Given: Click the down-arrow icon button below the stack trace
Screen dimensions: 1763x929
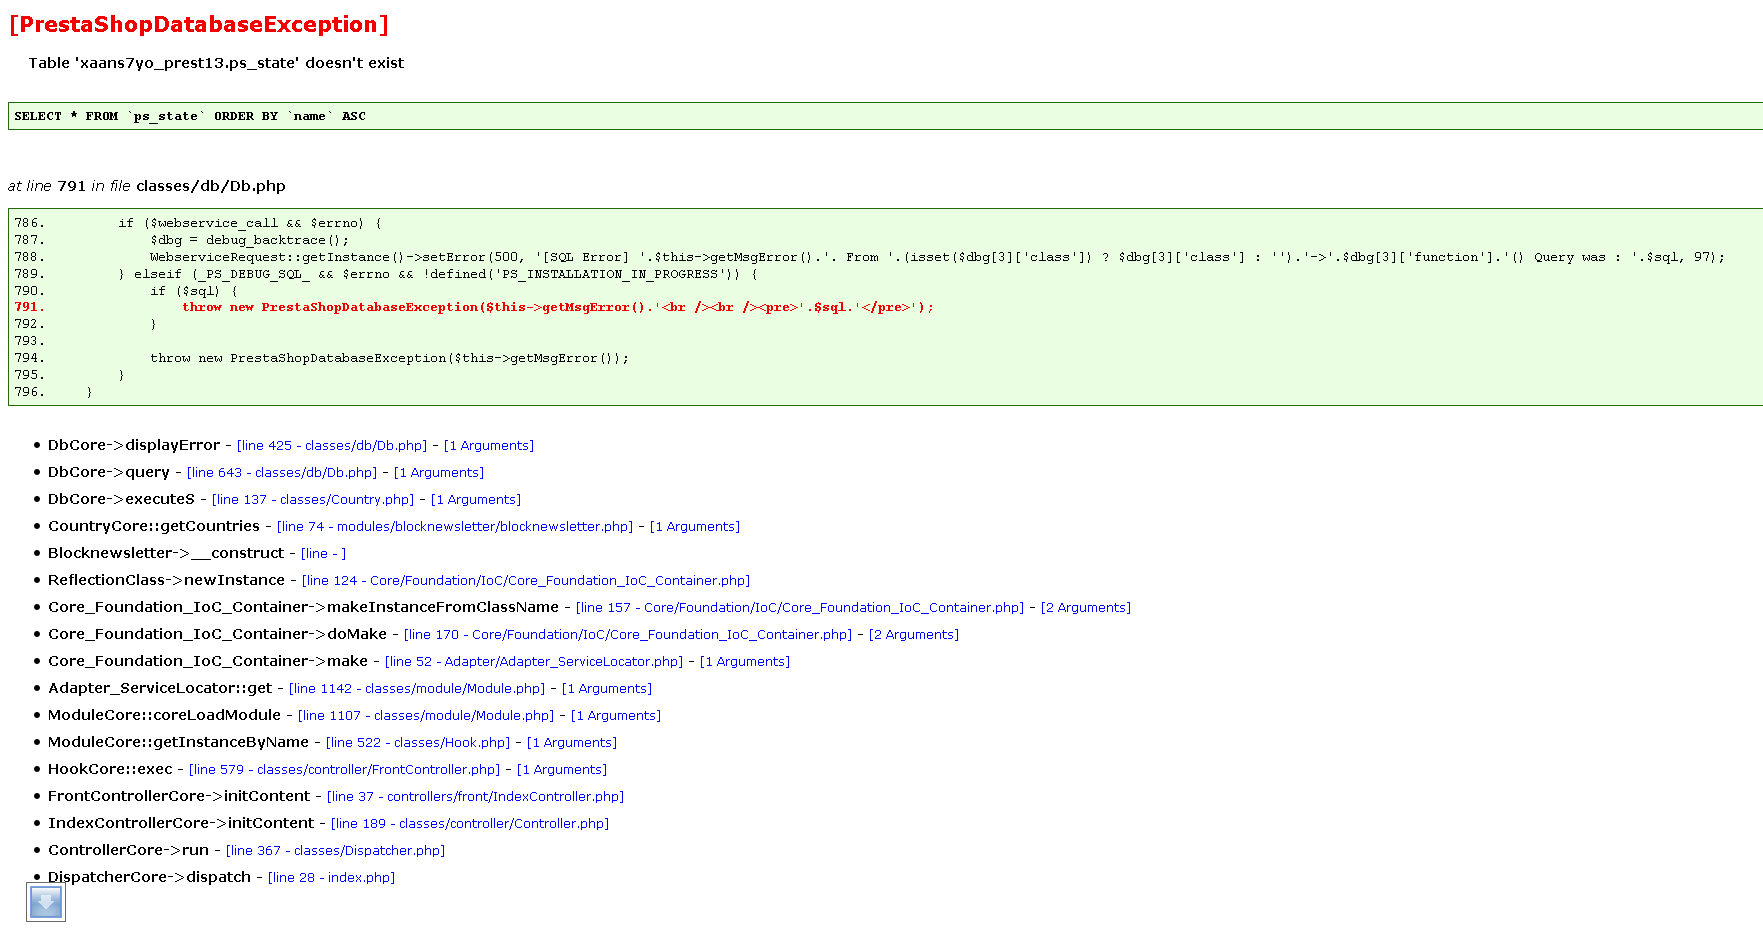Looking at the screenshot, I should [x=46, y=902].
